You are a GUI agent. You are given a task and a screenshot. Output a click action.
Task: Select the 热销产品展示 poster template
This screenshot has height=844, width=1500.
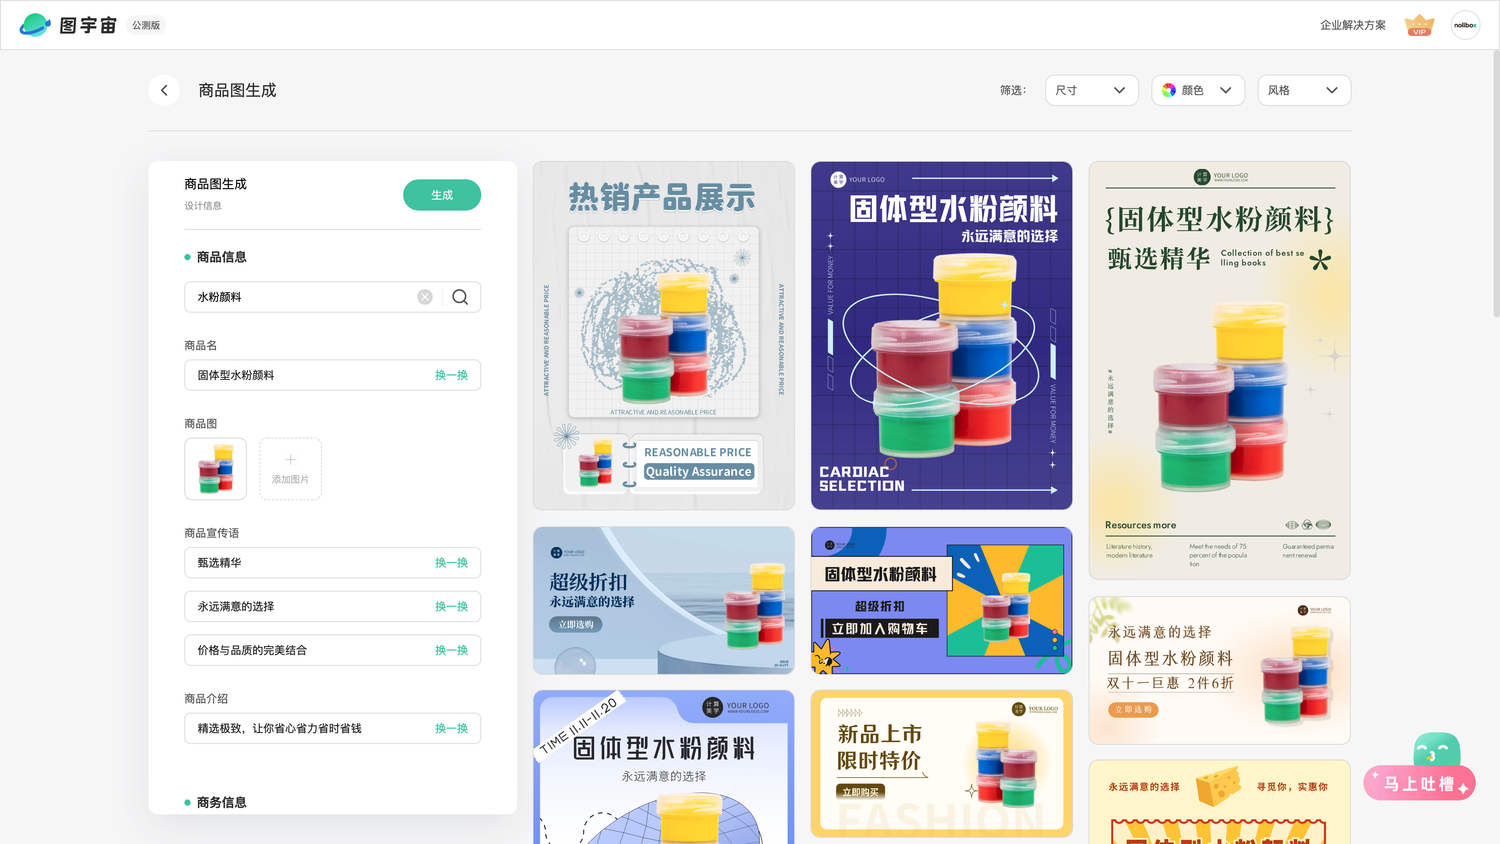click(664, 336)
